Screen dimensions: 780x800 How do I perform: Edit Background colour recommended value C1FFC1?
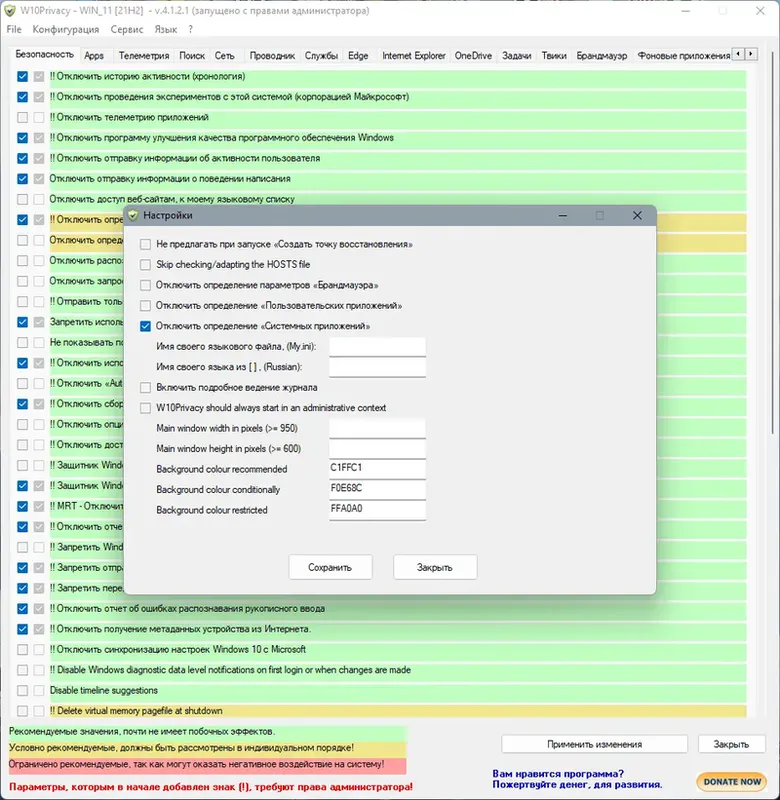click(377, 468)
